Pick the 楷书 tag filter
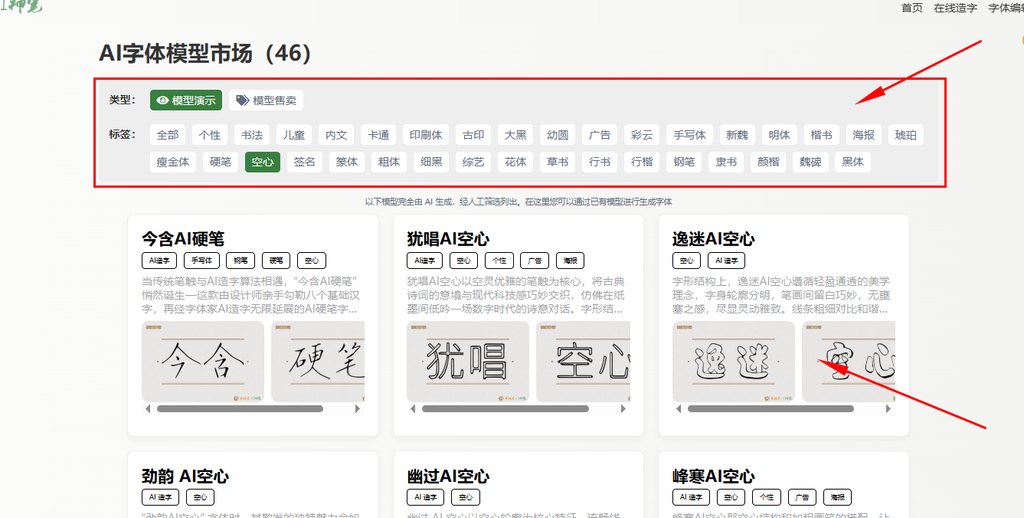The height and width of the screenshot is (518, 1024). pos(822,135)
